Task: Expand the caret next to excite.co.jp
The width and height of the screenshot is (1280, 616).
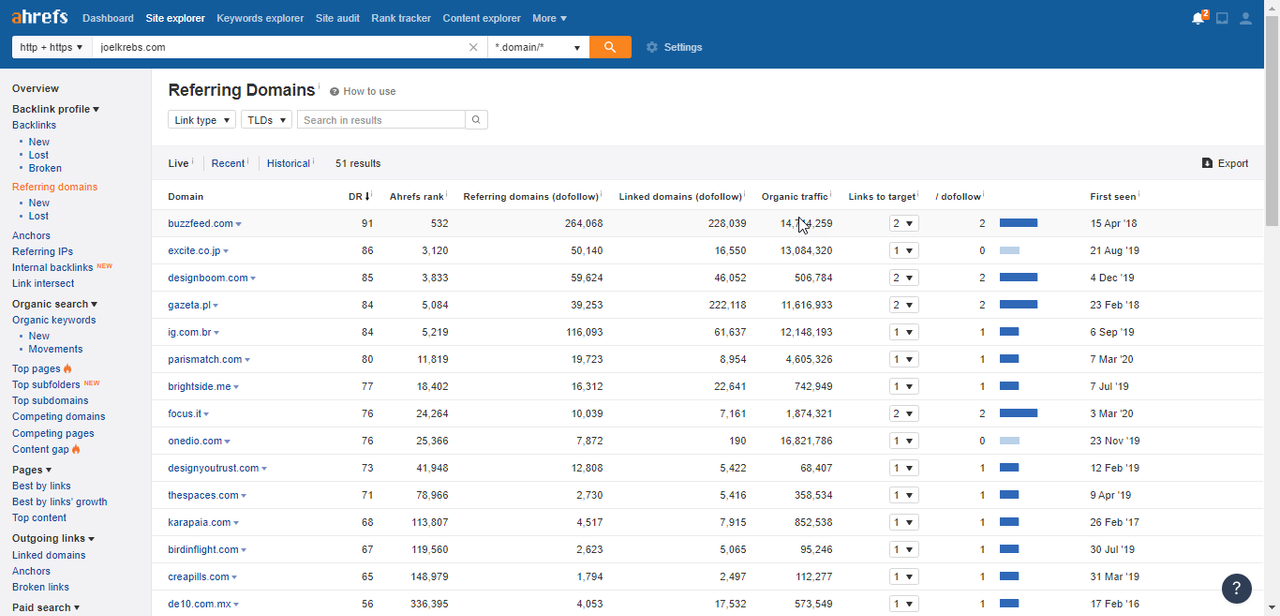Action: [x=226, y=251]
